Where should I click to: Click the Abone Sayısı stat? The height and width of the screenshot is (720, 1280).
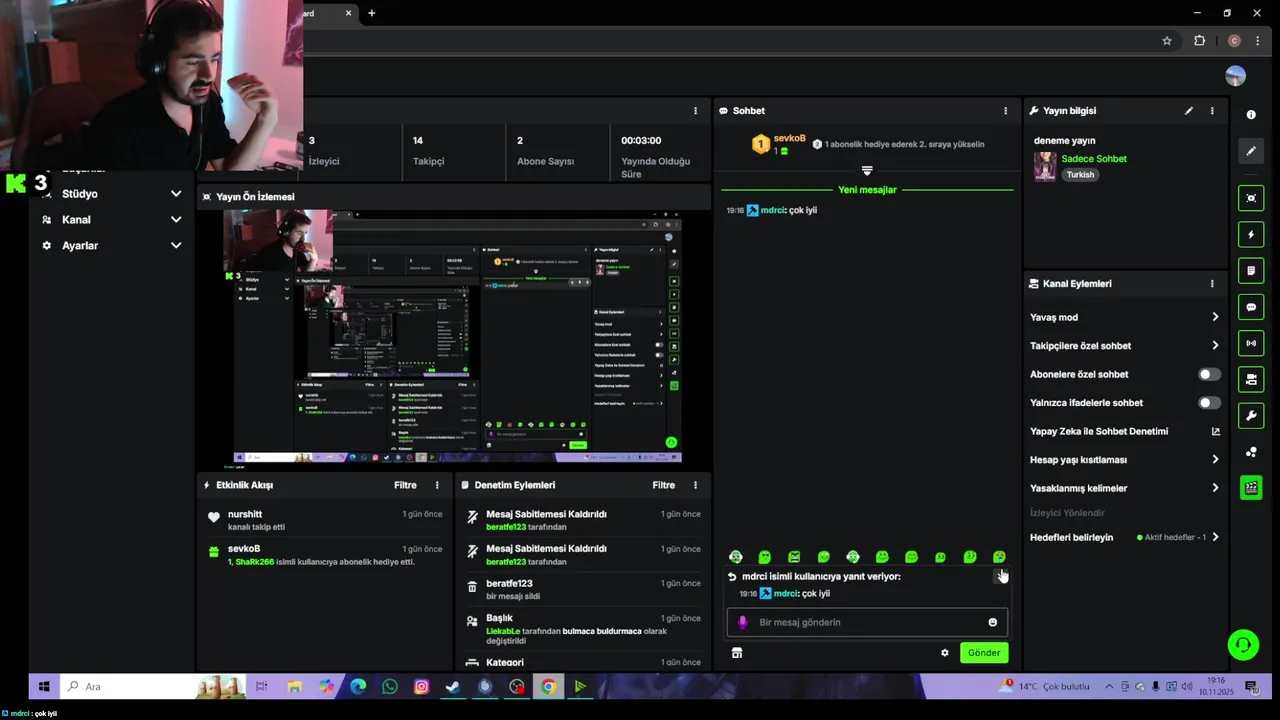click(558, 150)
